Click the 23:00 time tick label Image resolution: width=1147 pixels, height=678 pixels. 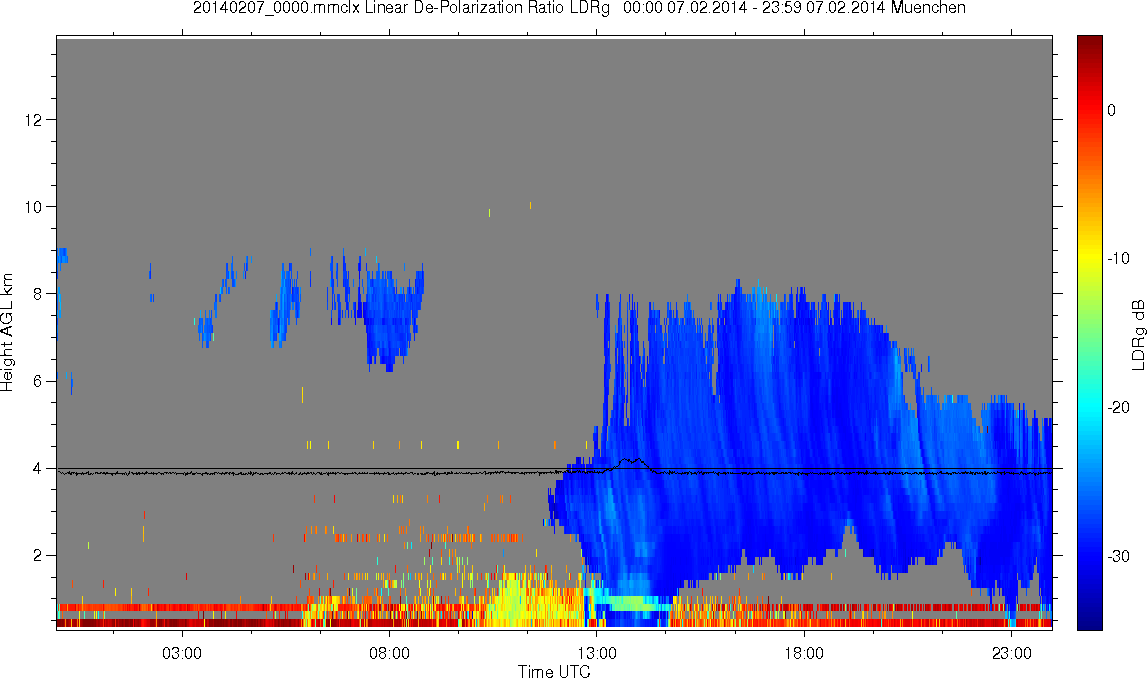[x=1012, y=653]
